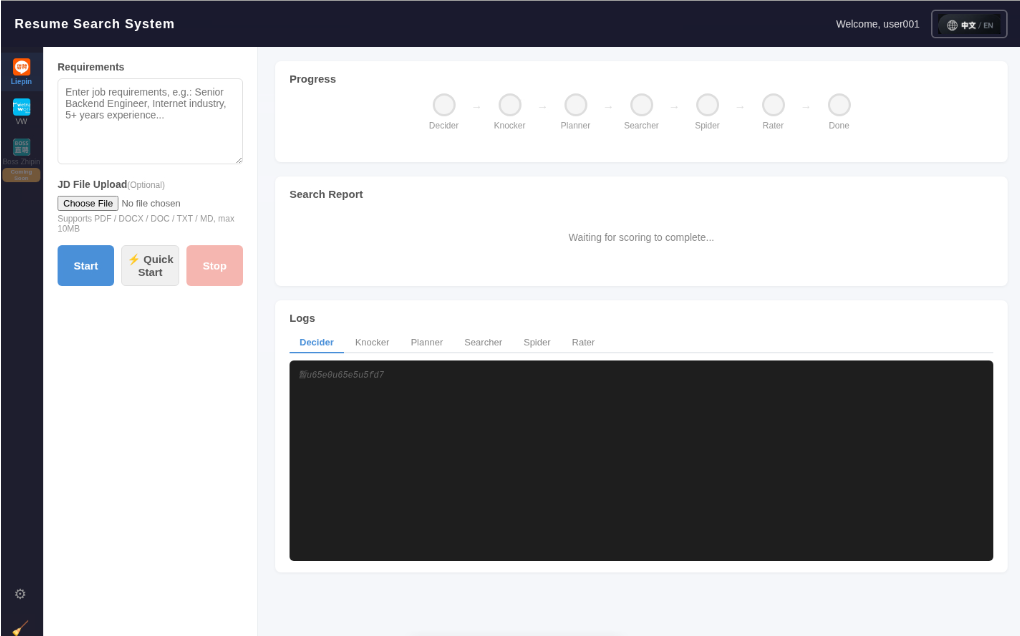Click the Spider progress step circle

pyautogui.click(x=707, y=105)
